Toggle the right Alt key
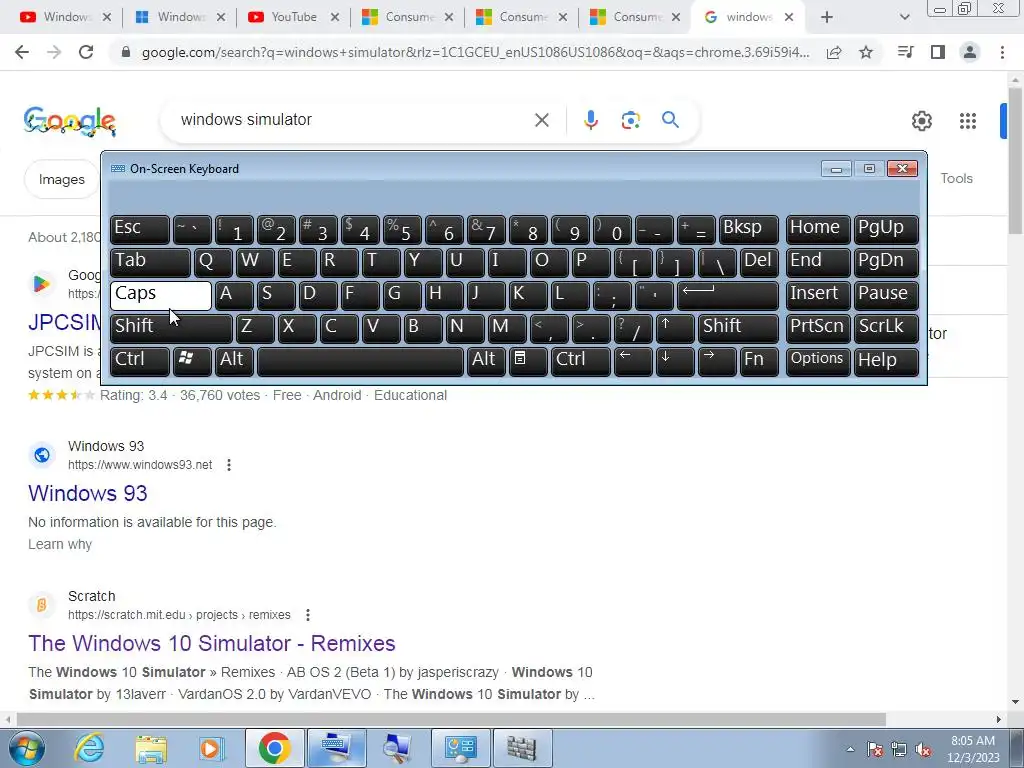The image size is (1024, 768). pos(486,361)
